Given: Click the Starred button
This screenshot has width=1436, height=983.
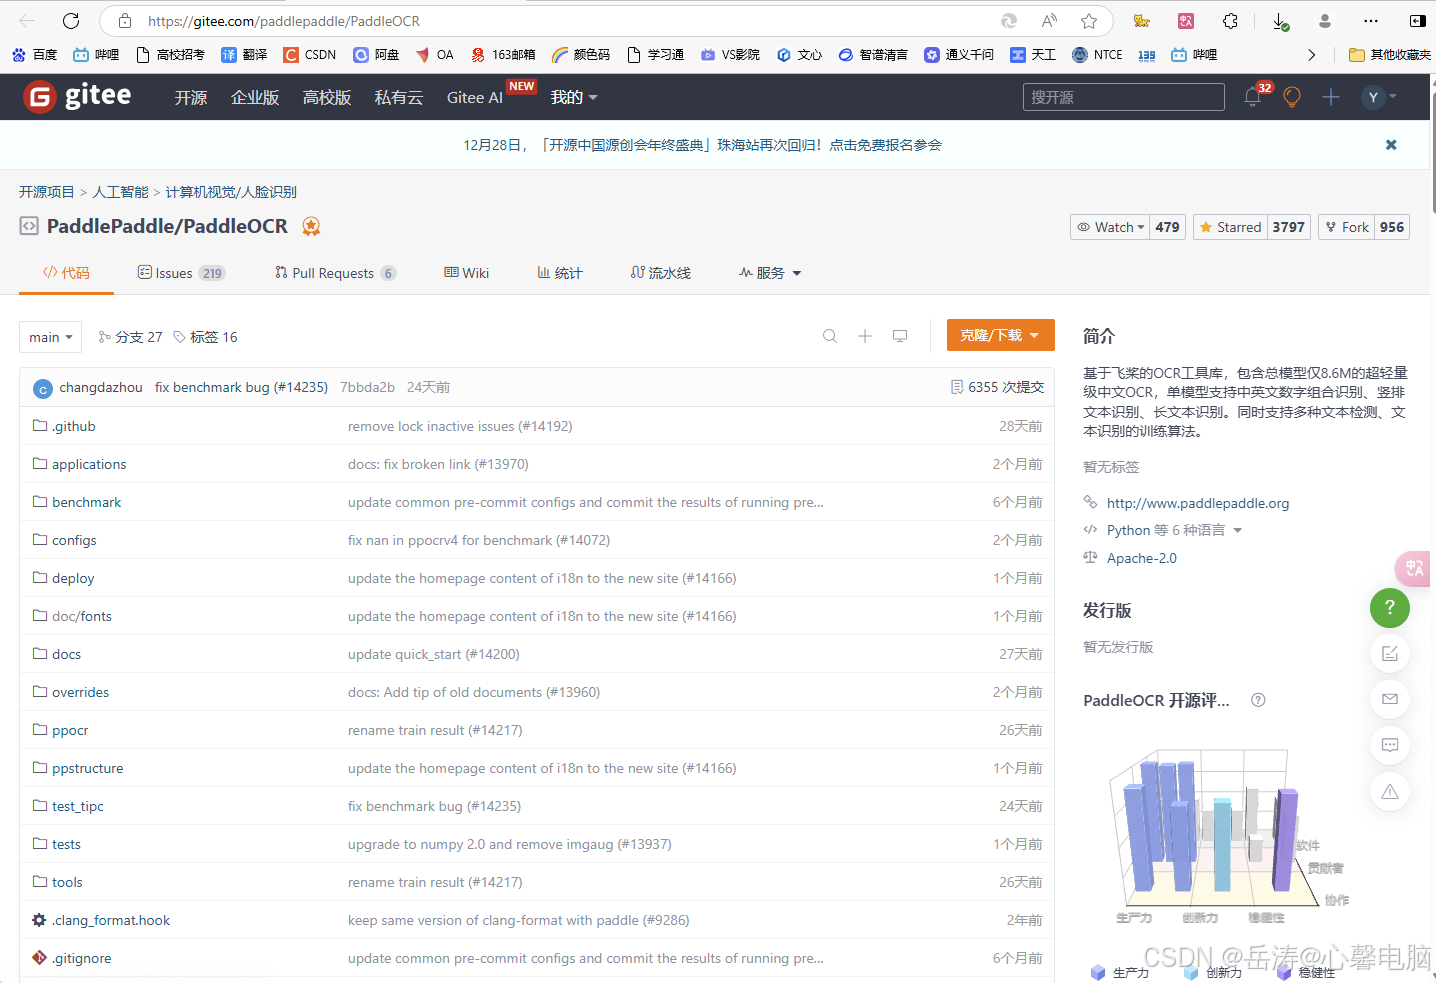Looking at the screenshot, I should pos(1229,227).
